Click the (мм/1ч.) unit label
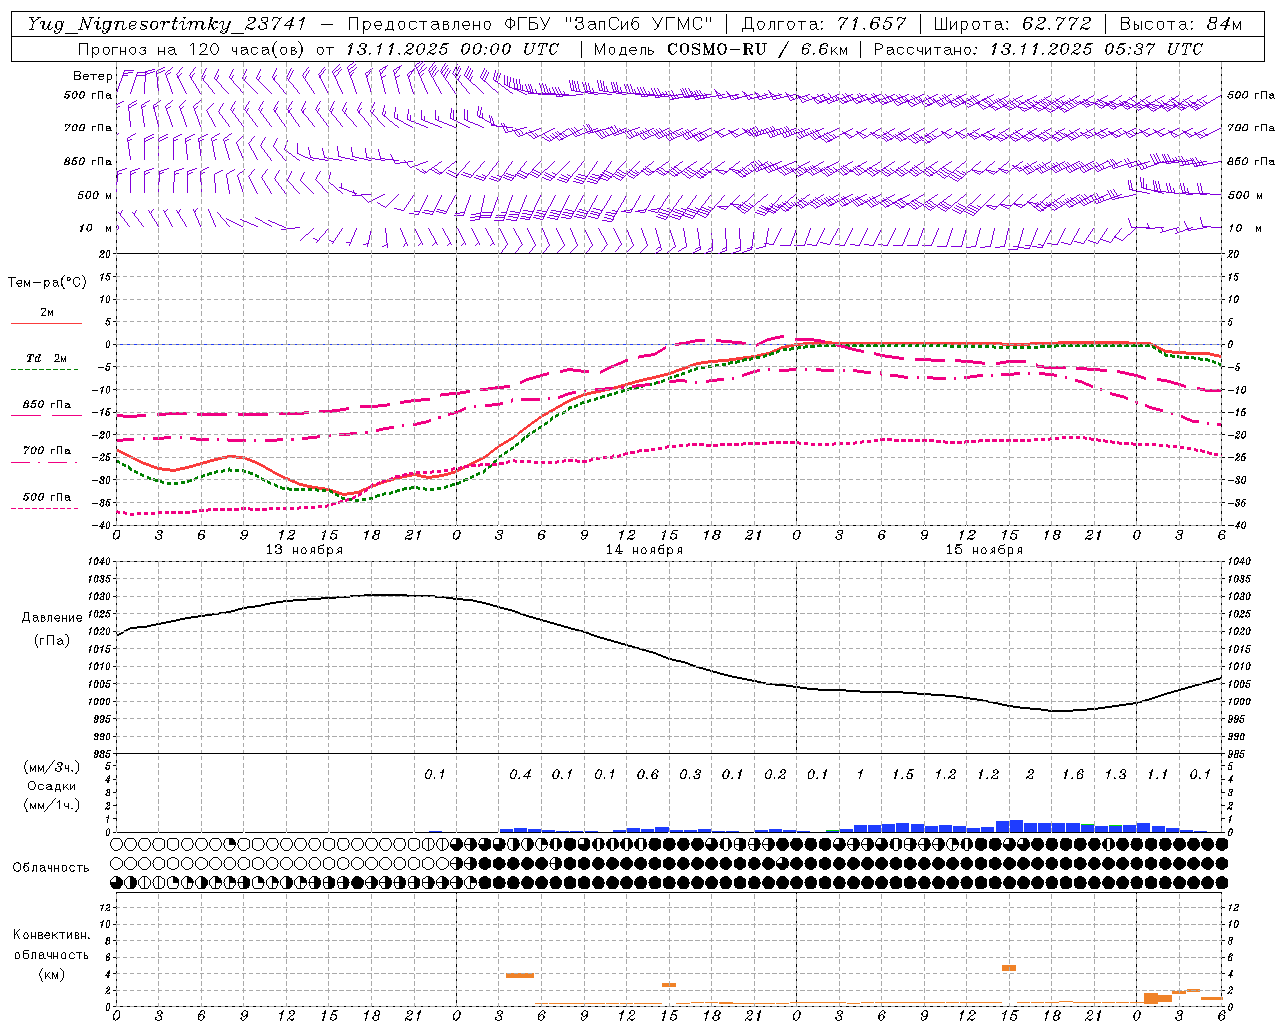The image size is (1280, 1024). pyautogui.click(x=52, y=805)
